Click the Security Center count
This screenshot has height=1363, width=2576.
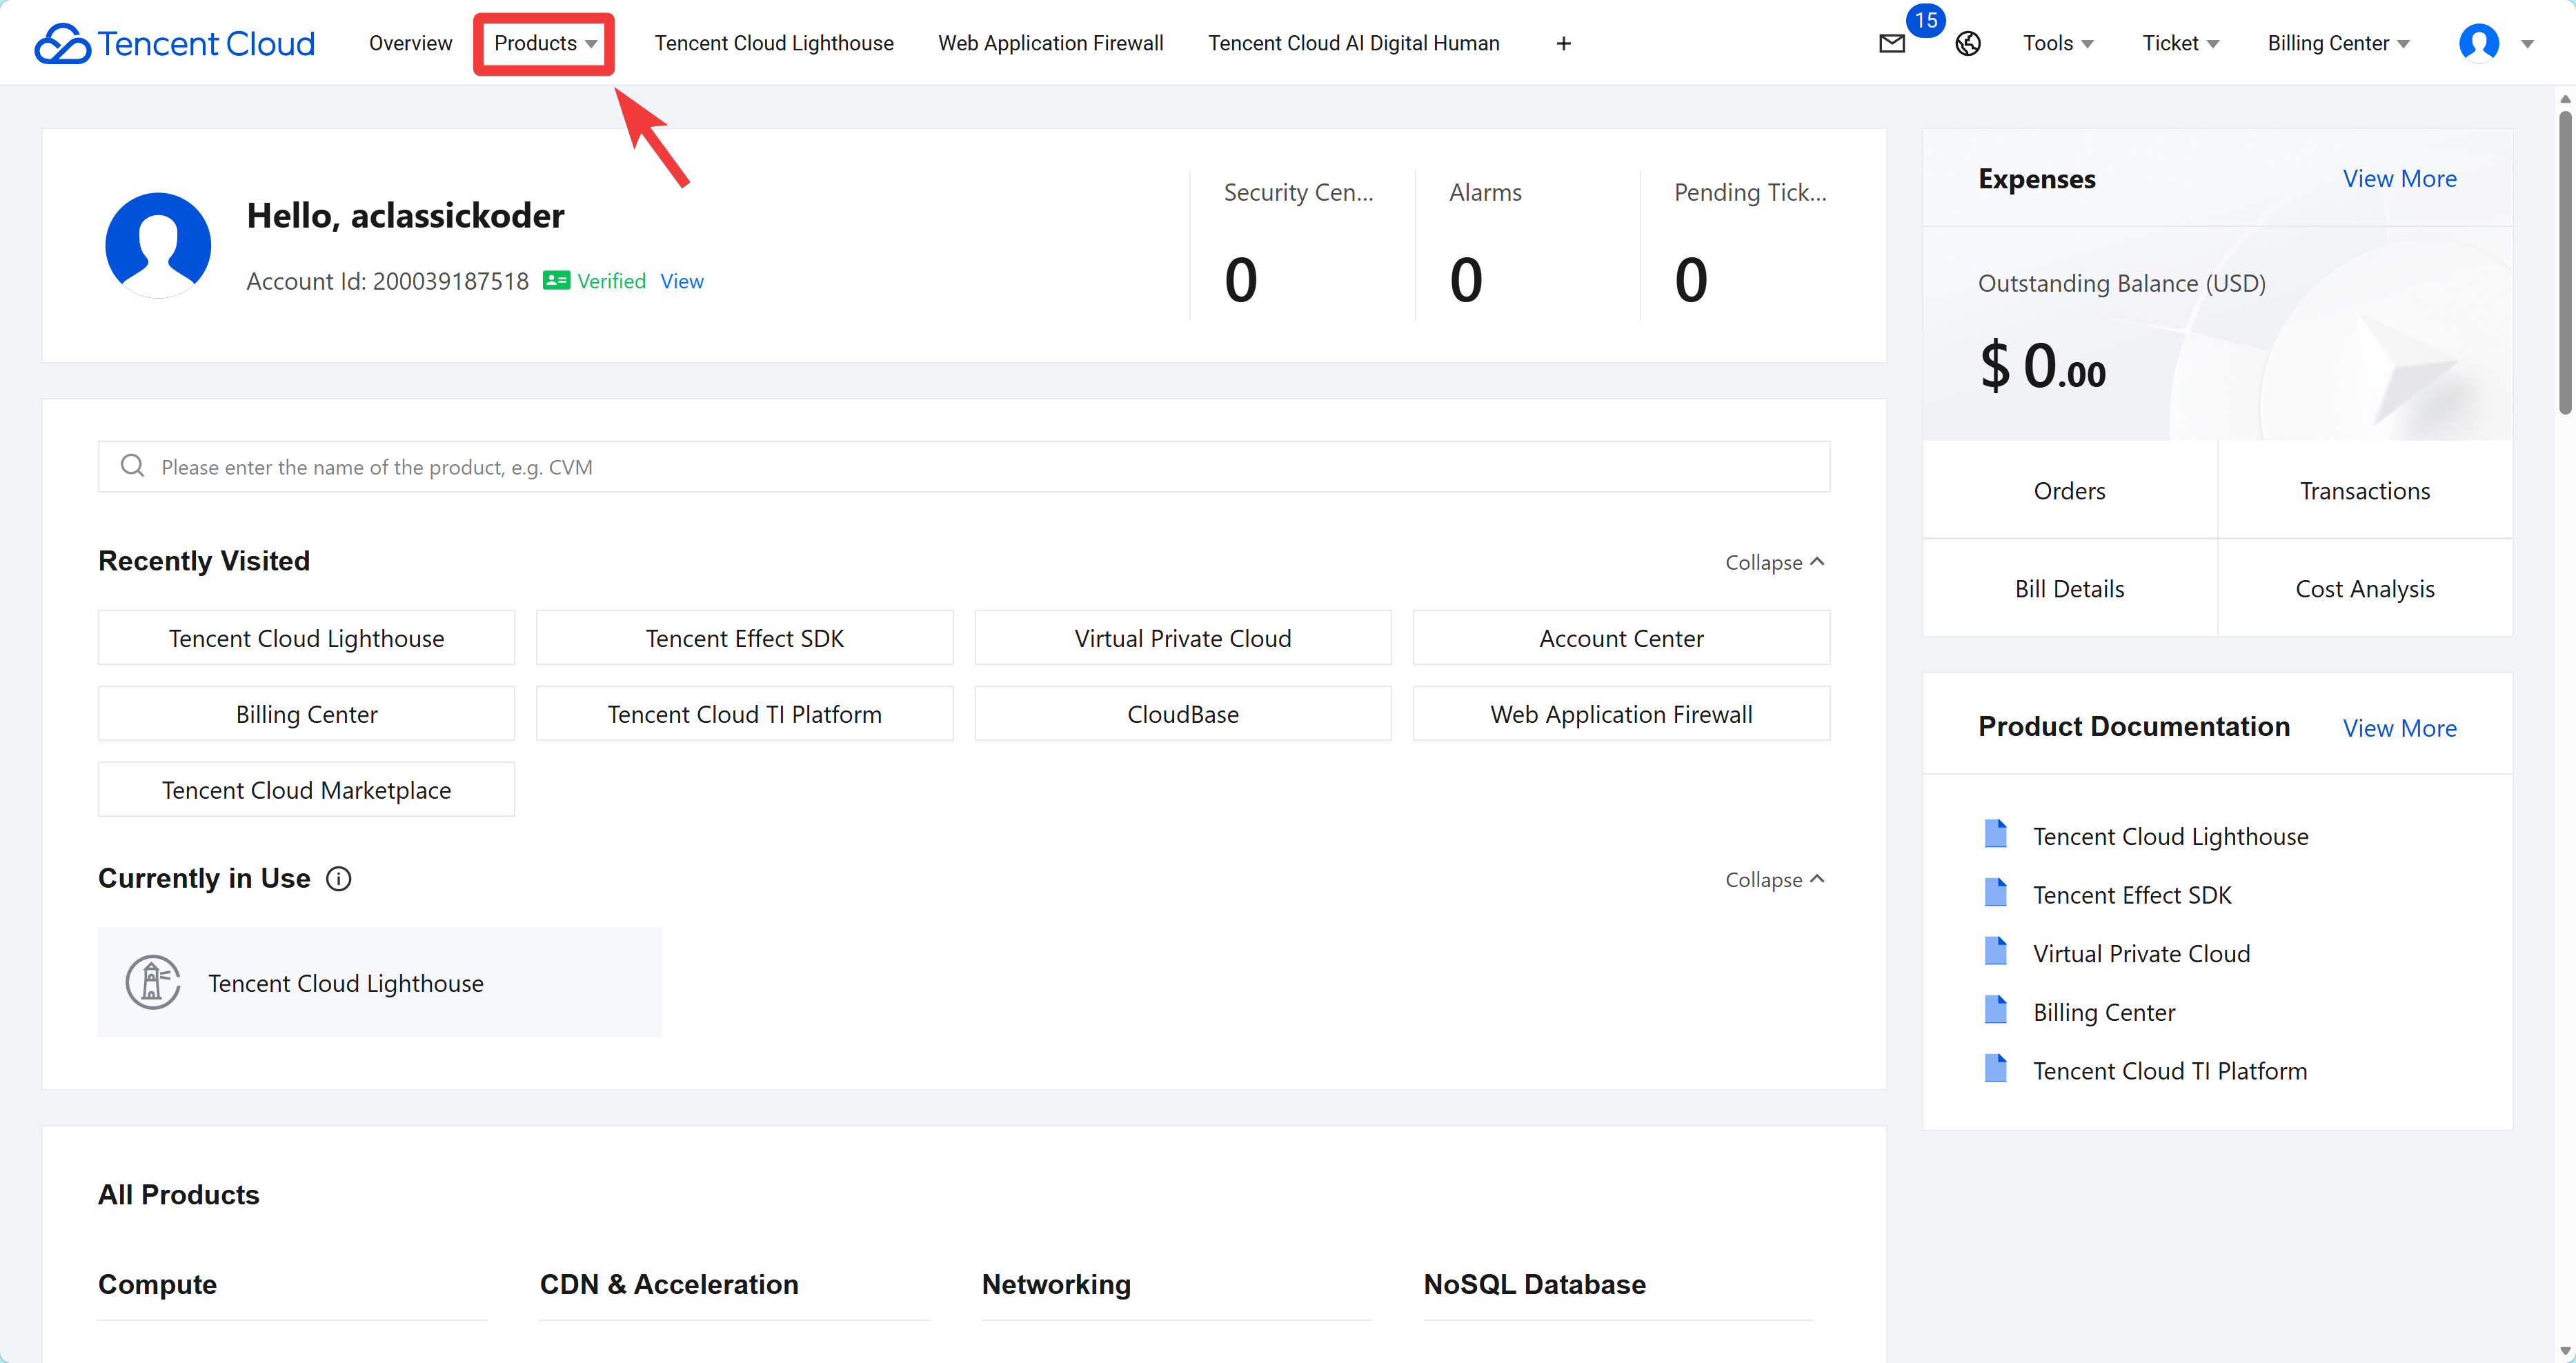pos(1241,280)
